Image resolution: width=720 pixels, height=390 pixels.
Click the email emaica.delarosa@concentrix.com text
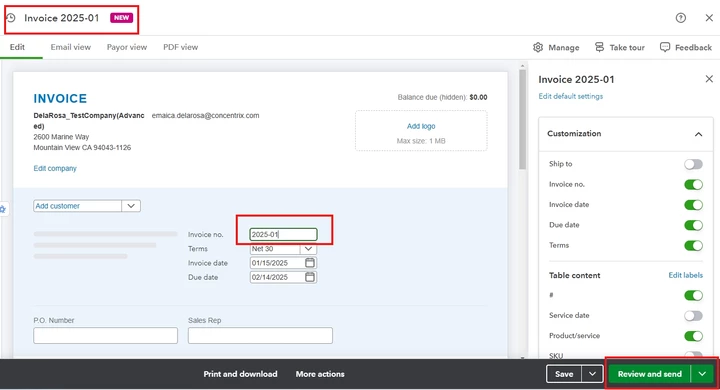pos(205,115)
